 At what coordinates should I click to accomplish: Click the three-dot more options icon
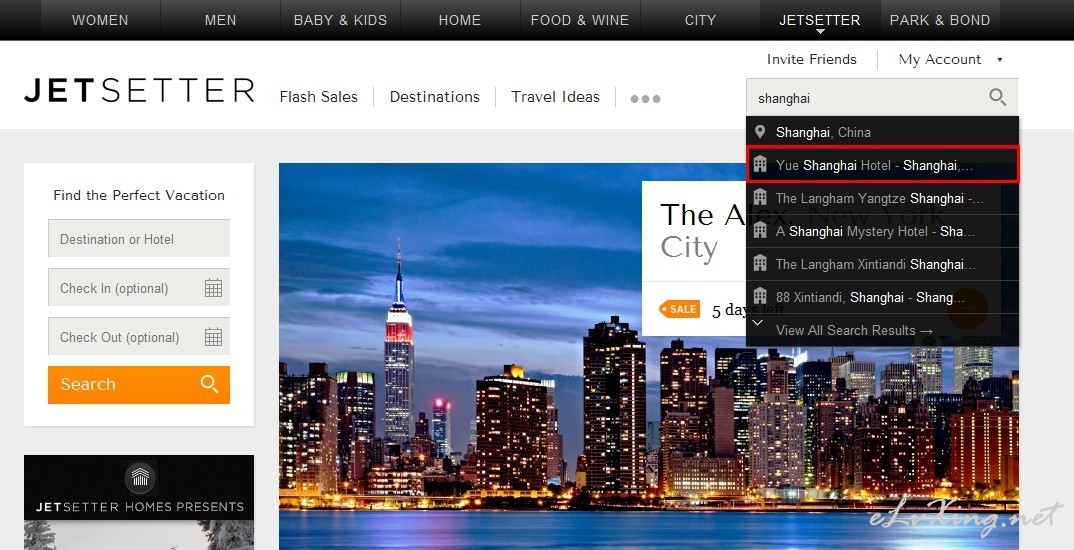645,99
